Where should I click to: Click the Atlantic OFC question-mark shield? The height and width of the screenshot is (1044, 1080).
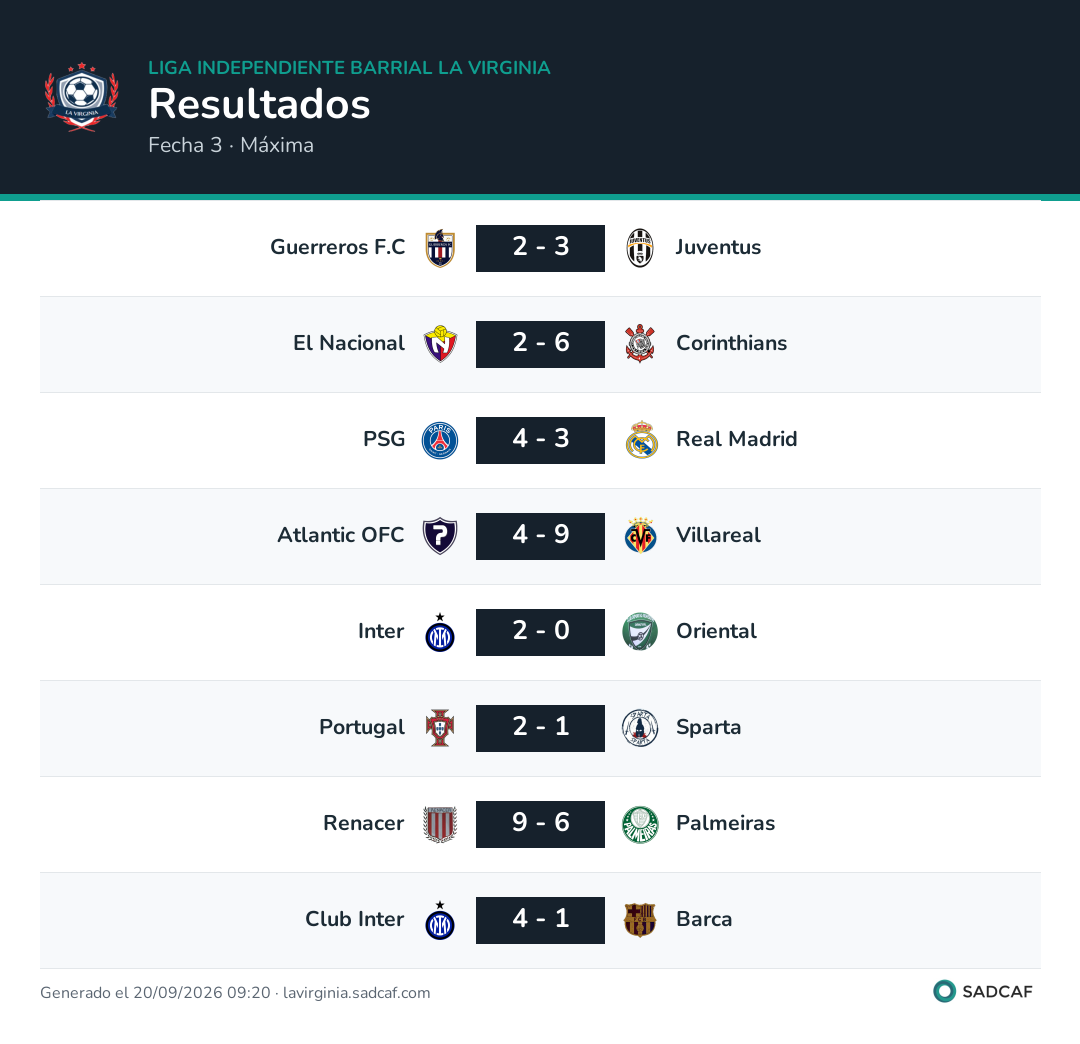[440, 536]
